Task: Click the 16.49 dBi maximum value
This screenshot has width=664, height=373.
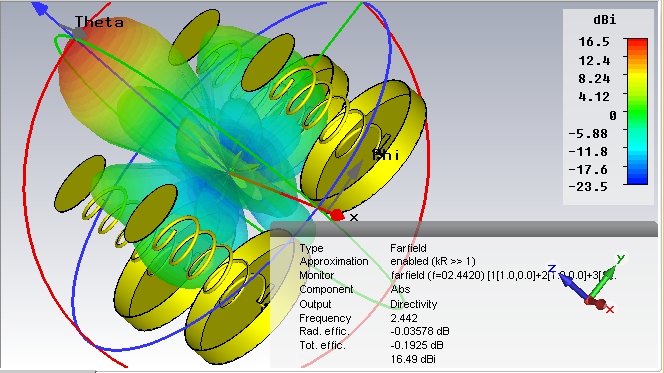Action: (x=412, y=359)
